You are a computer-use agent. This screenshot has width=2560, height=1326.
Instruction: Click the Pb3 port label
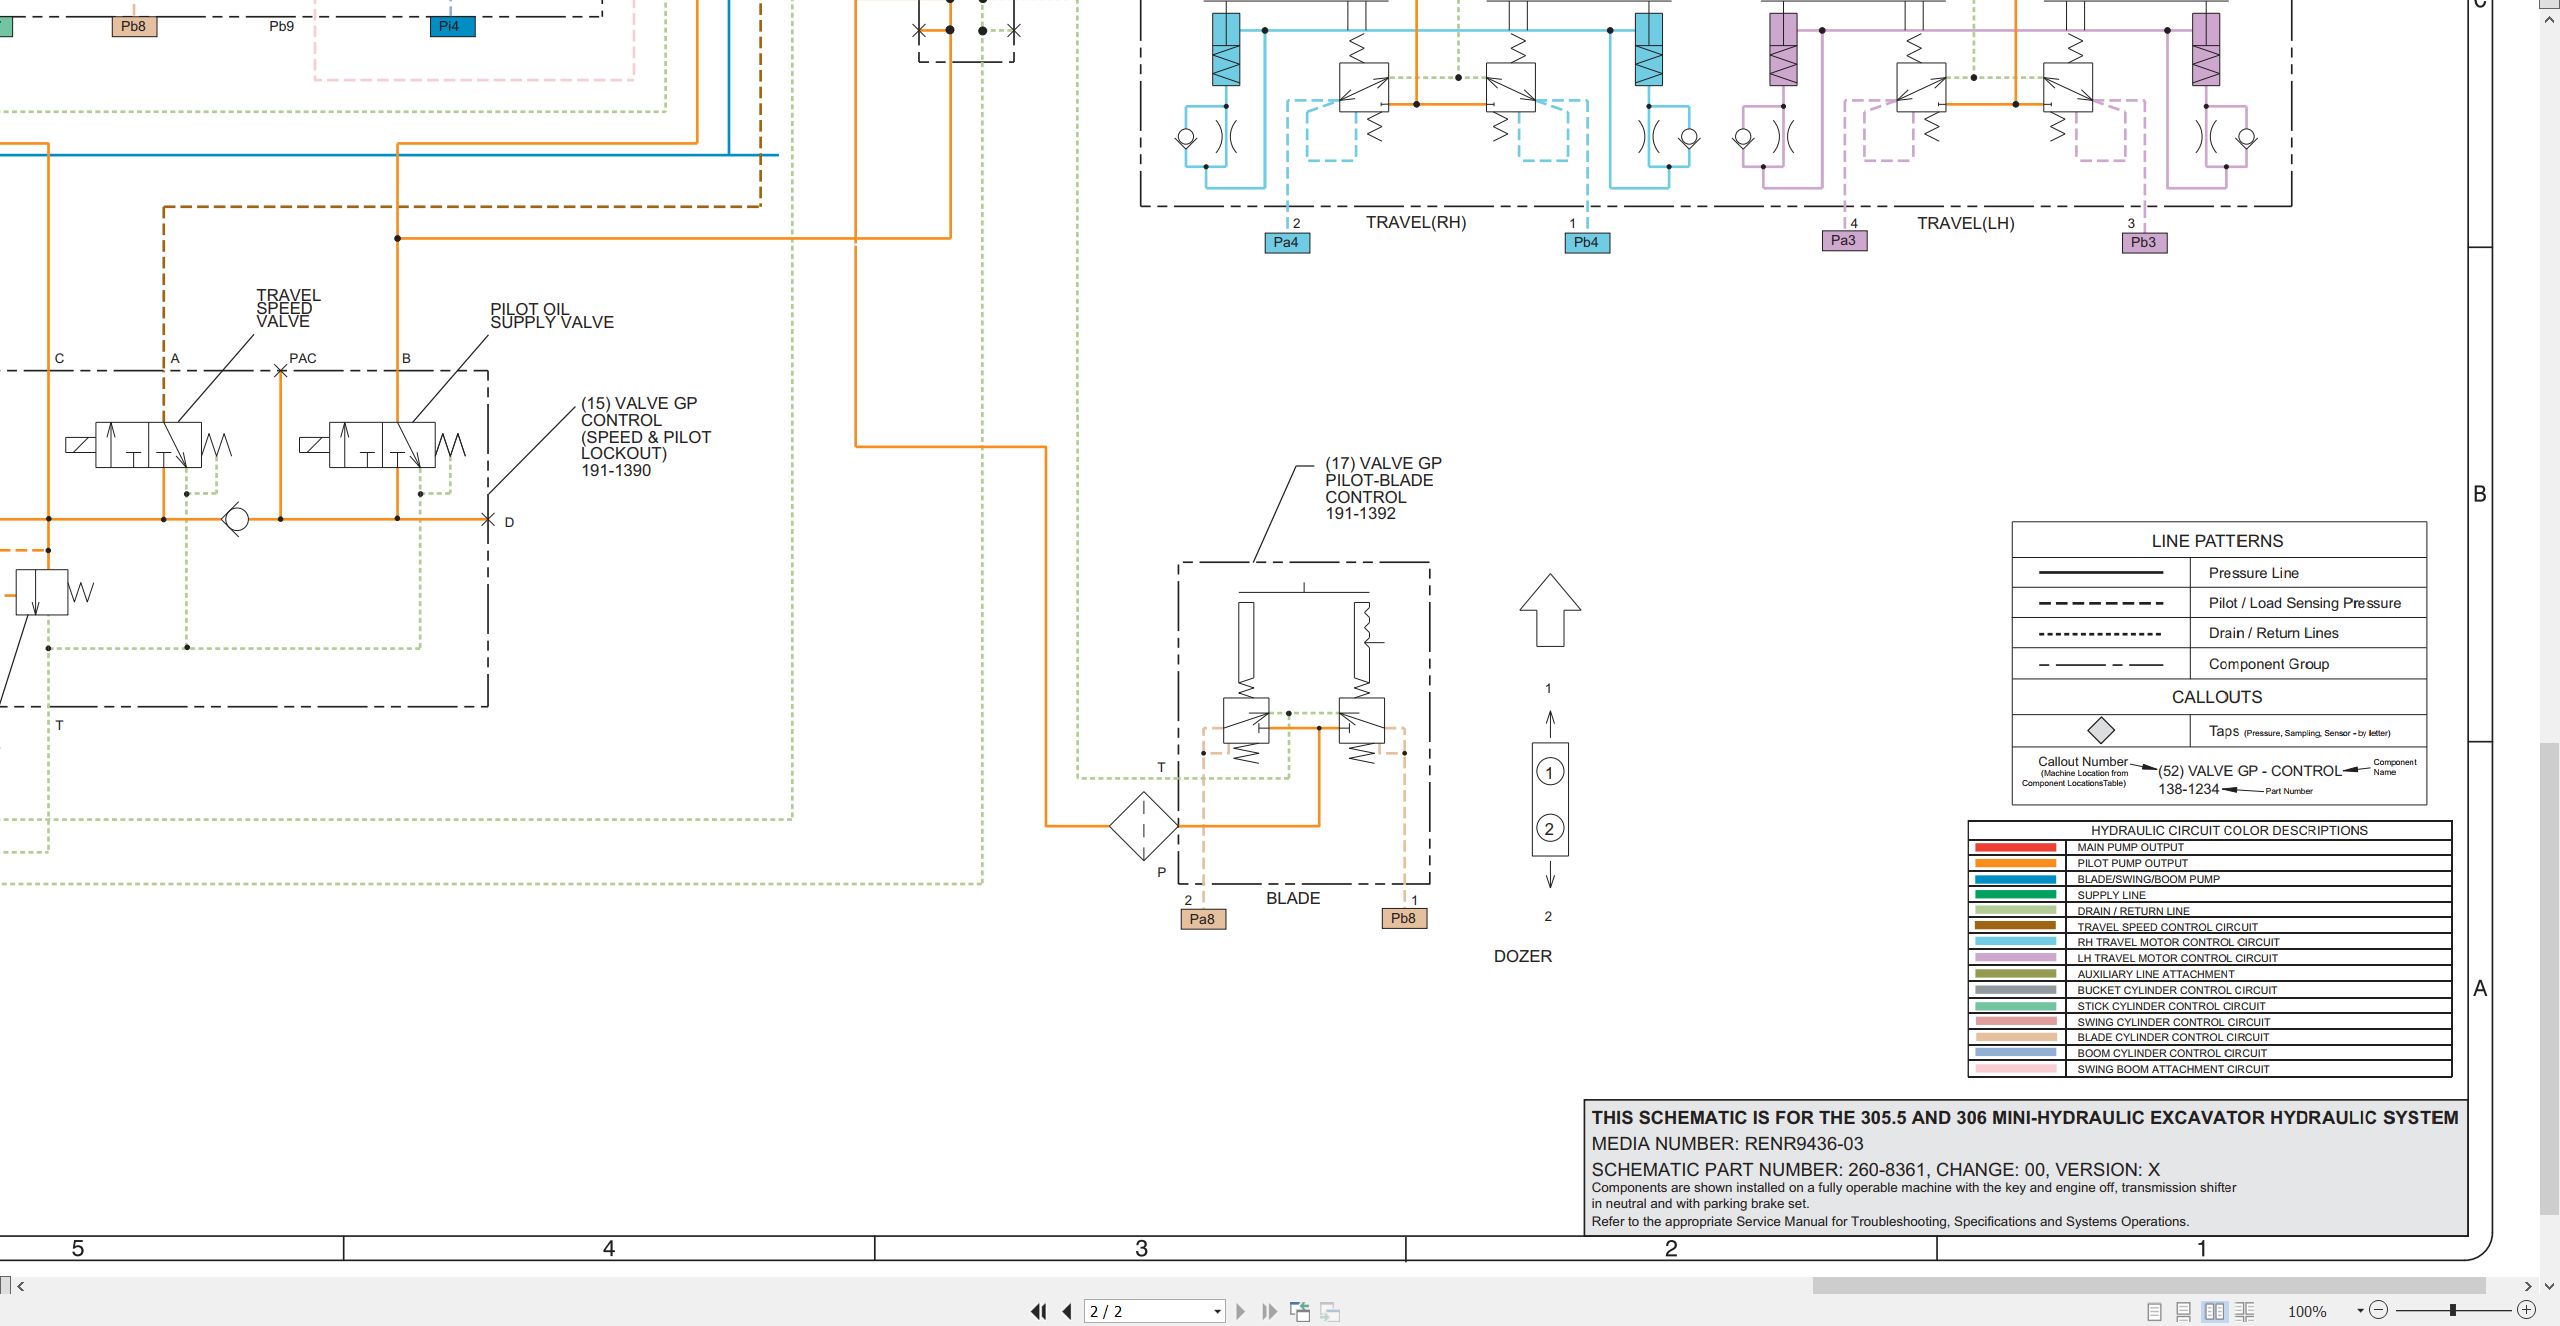click(x=2144, y=242)
